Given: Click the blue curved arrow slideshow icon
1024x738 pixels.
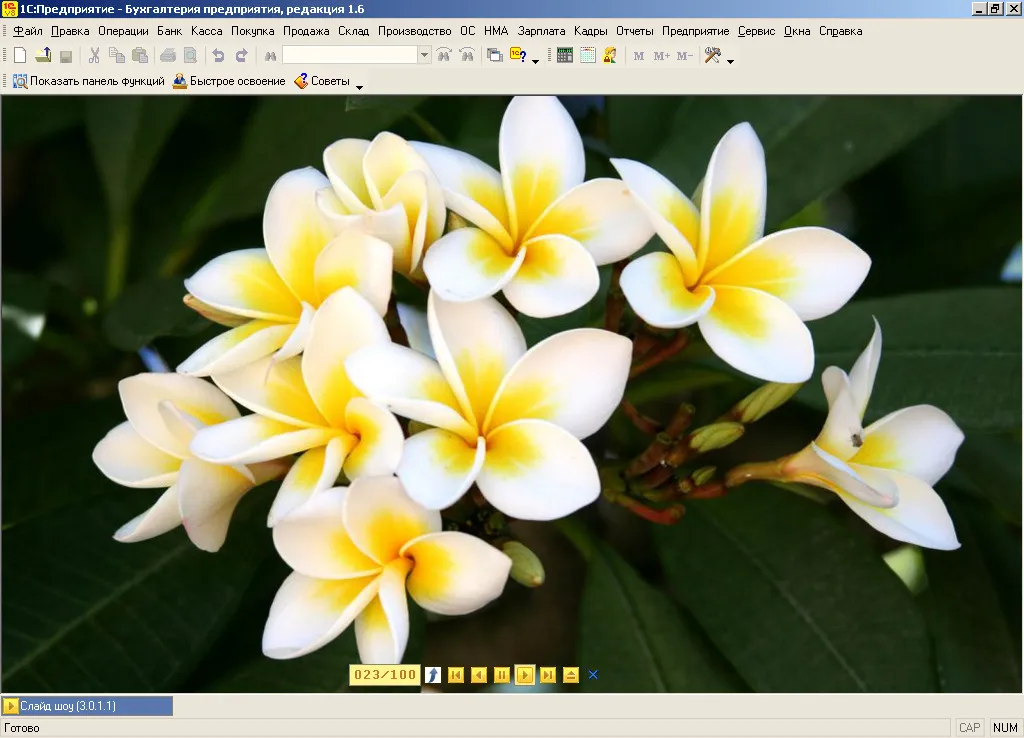Looking at the screenshot, I should (433, 675).
